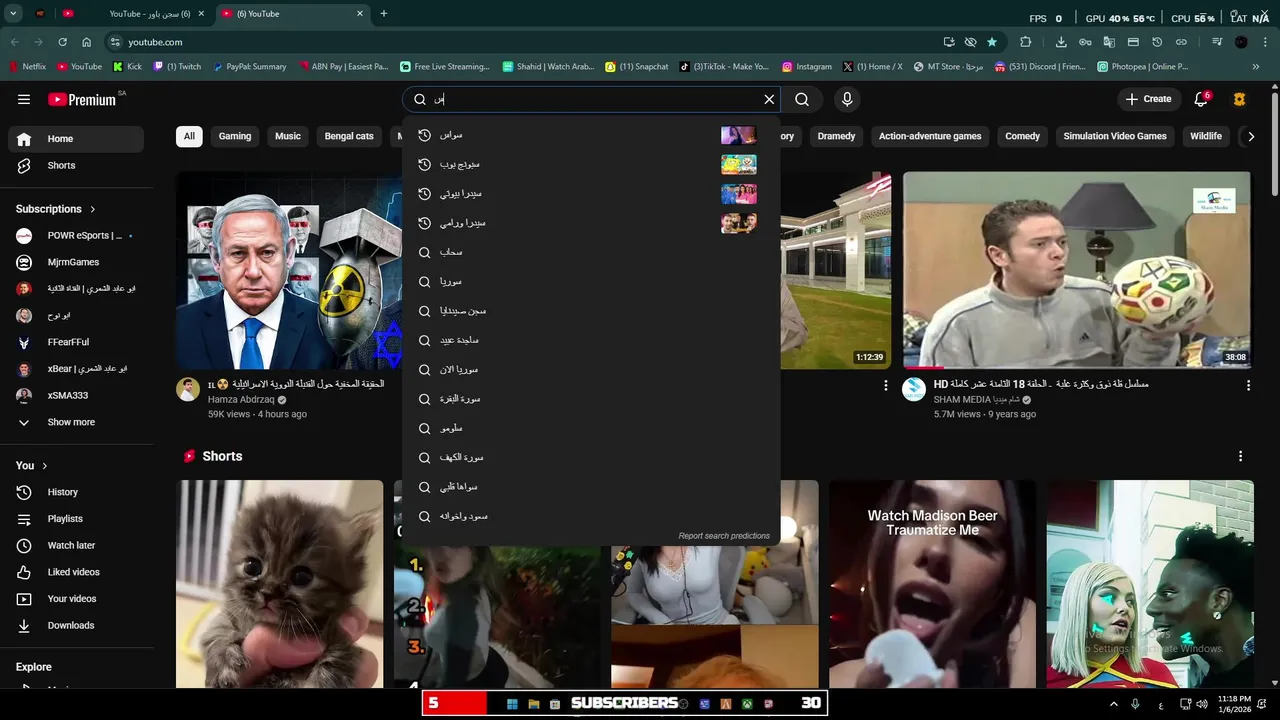
Task: Open Chrome downloads icon
Action: [x=1061, y=42]
